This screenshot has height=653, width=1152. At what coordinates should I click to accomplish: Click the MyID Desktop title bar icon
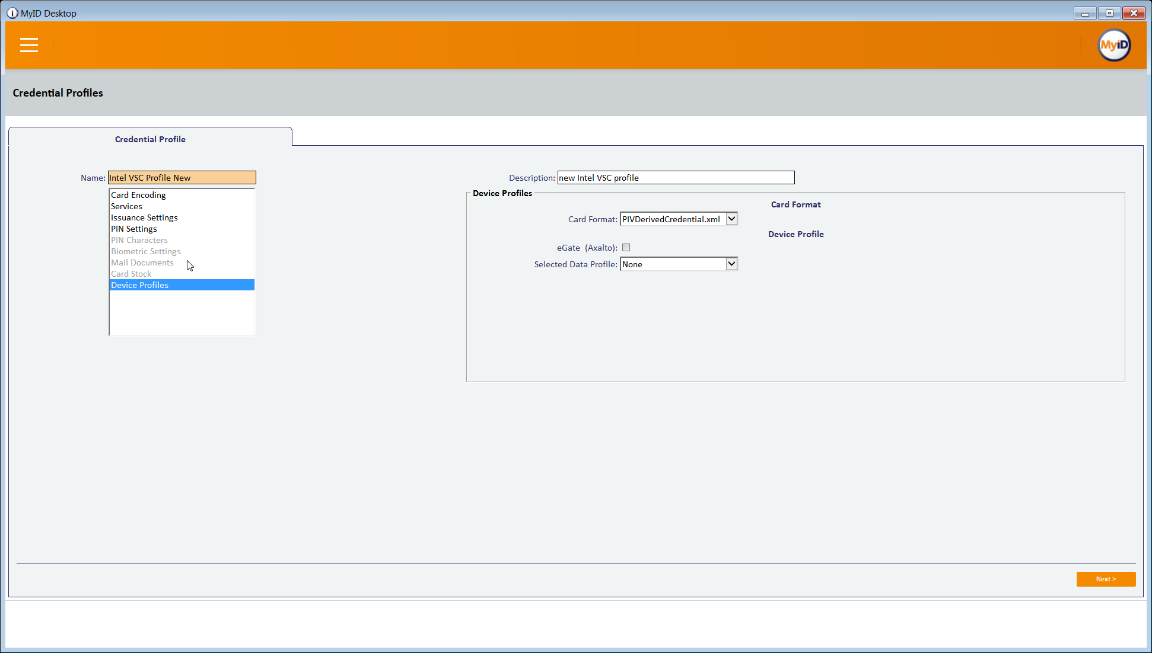pos(12,13)
